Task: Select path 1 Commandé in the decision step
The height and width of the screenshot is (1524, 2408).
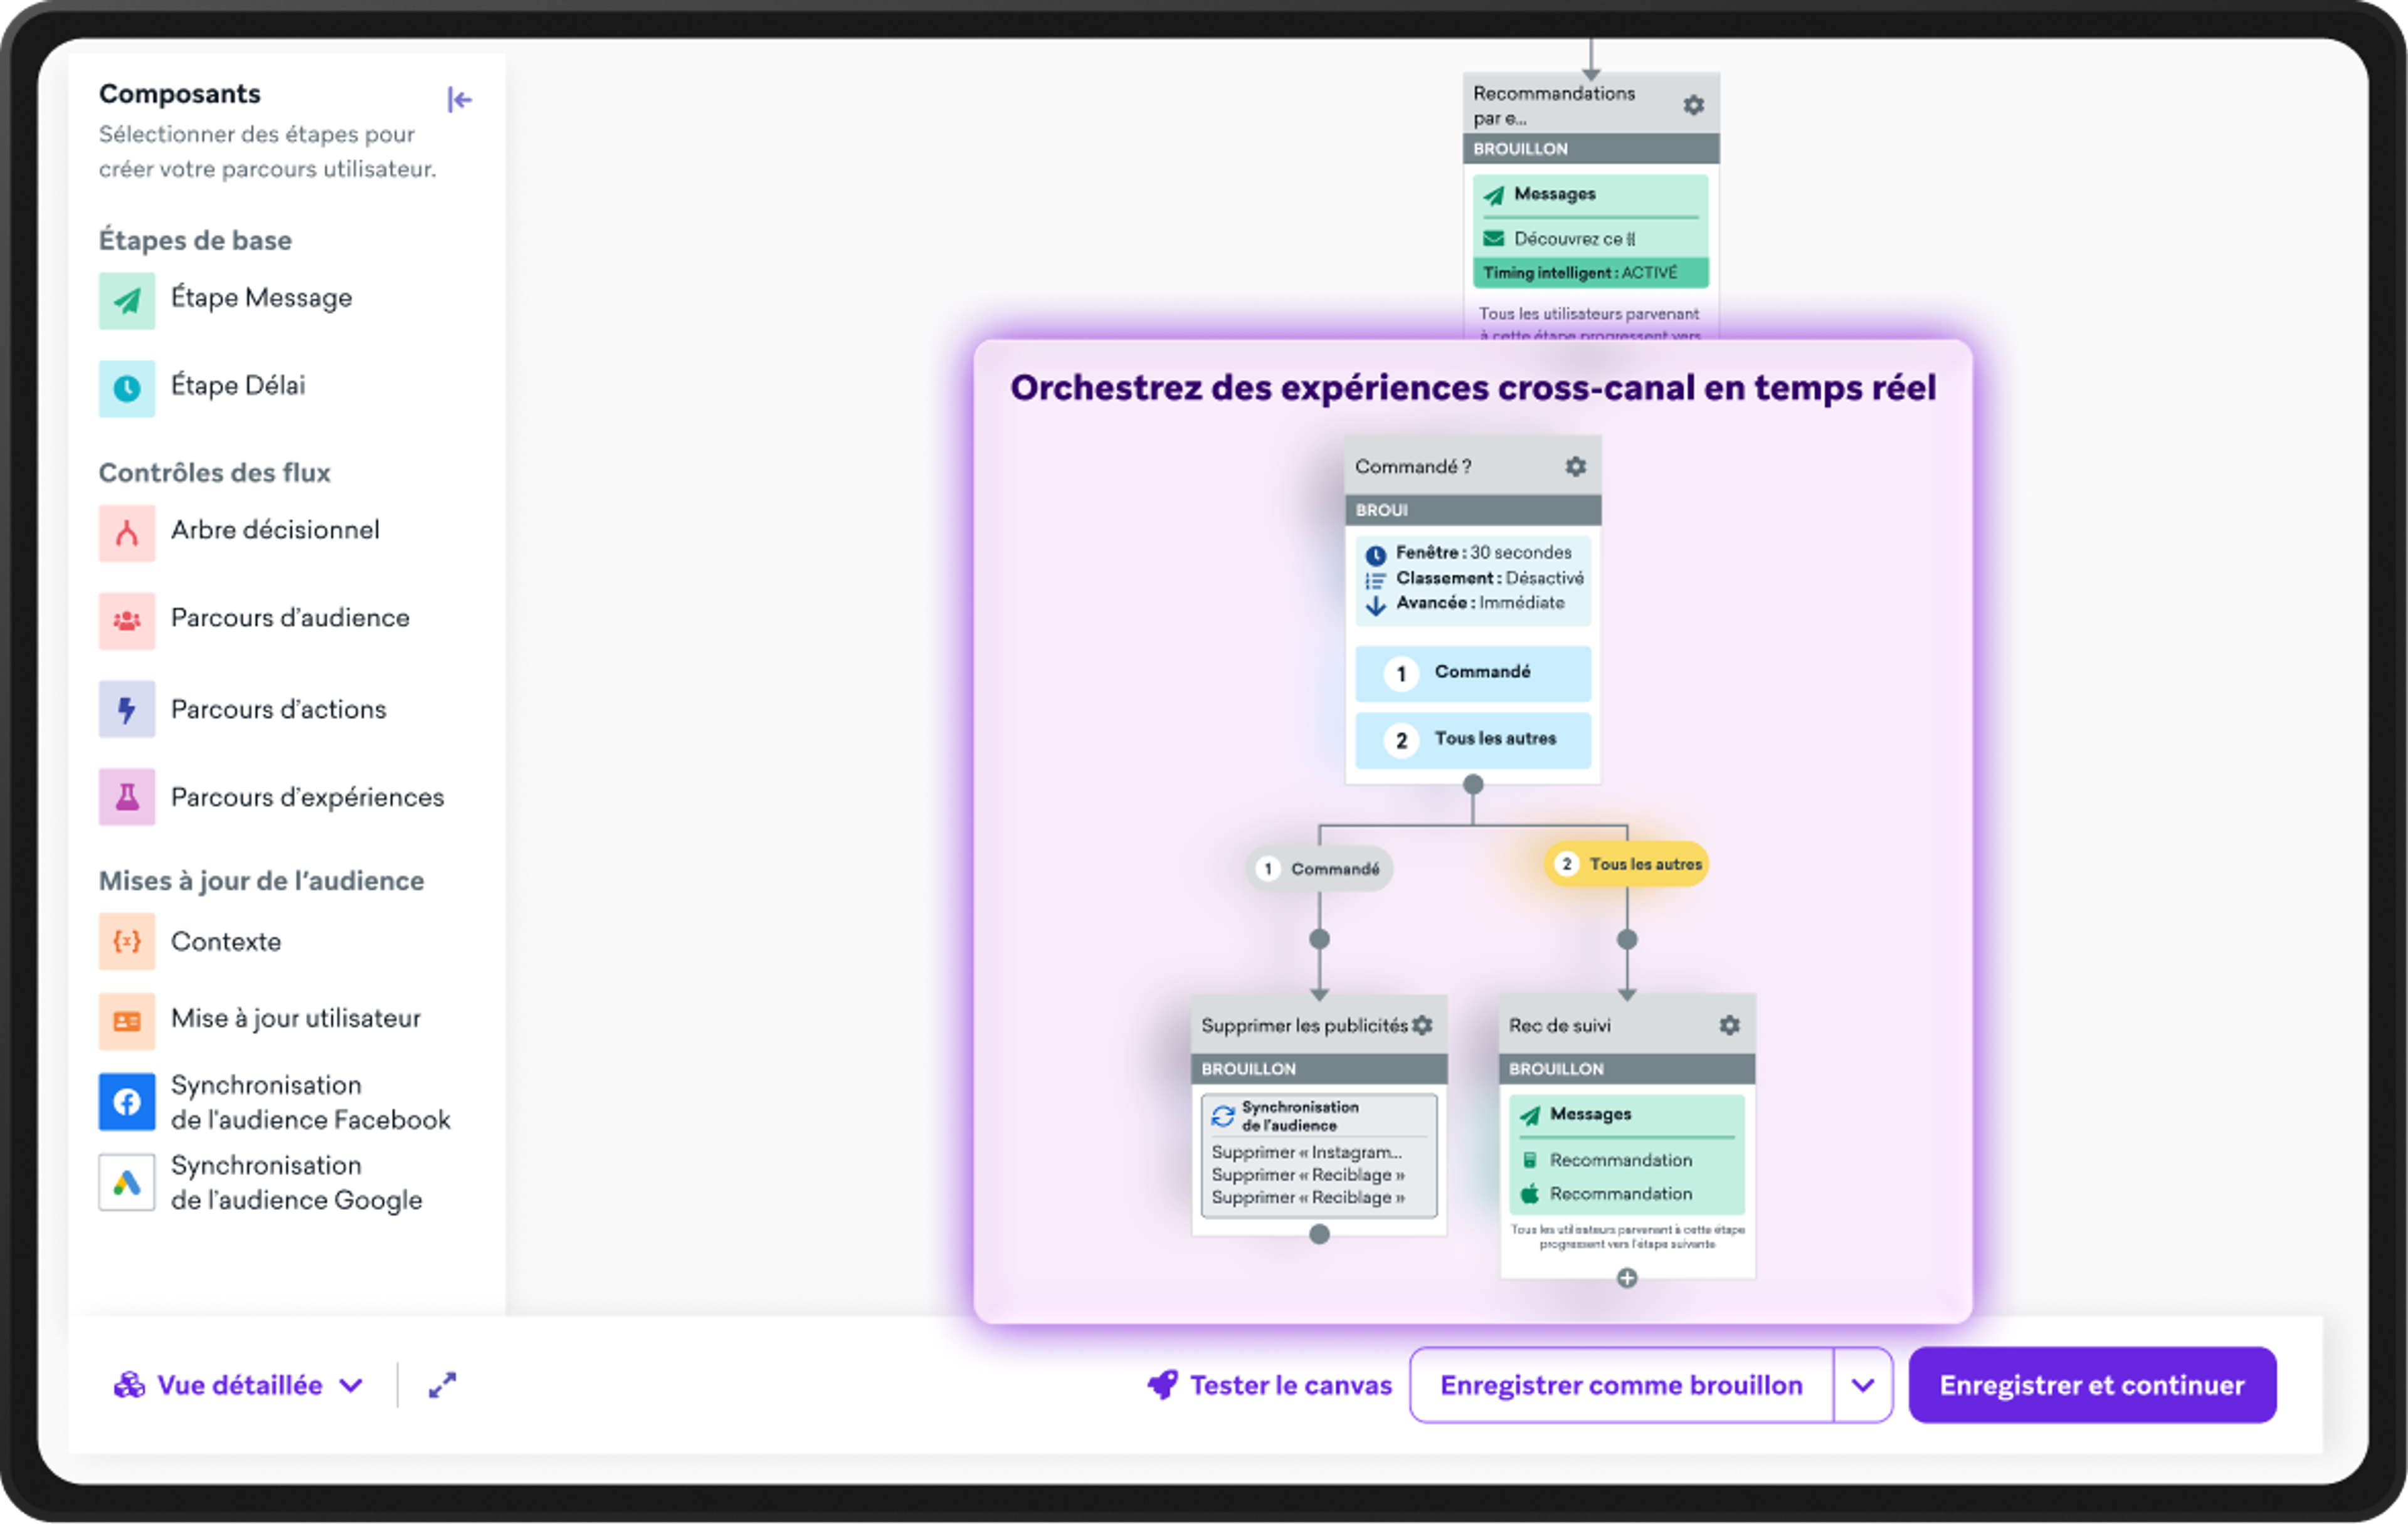Action: click(x=1474, y=673)
